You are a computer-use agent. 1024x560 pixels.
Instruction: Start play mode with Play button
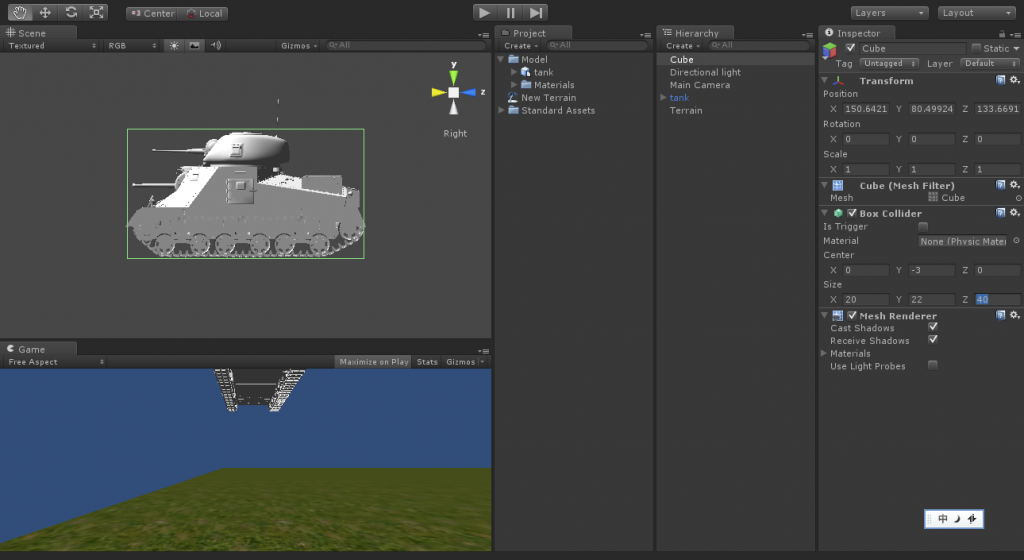point(484,12)
